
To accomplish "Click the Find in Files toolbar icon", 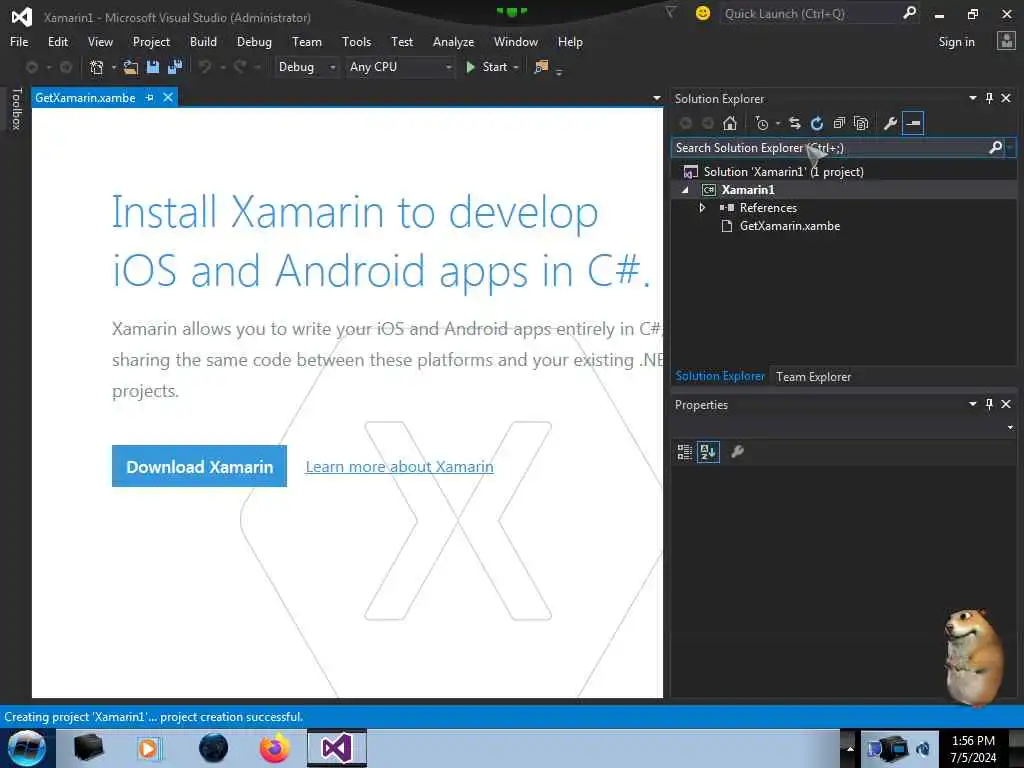I will [x=541, y=67].
